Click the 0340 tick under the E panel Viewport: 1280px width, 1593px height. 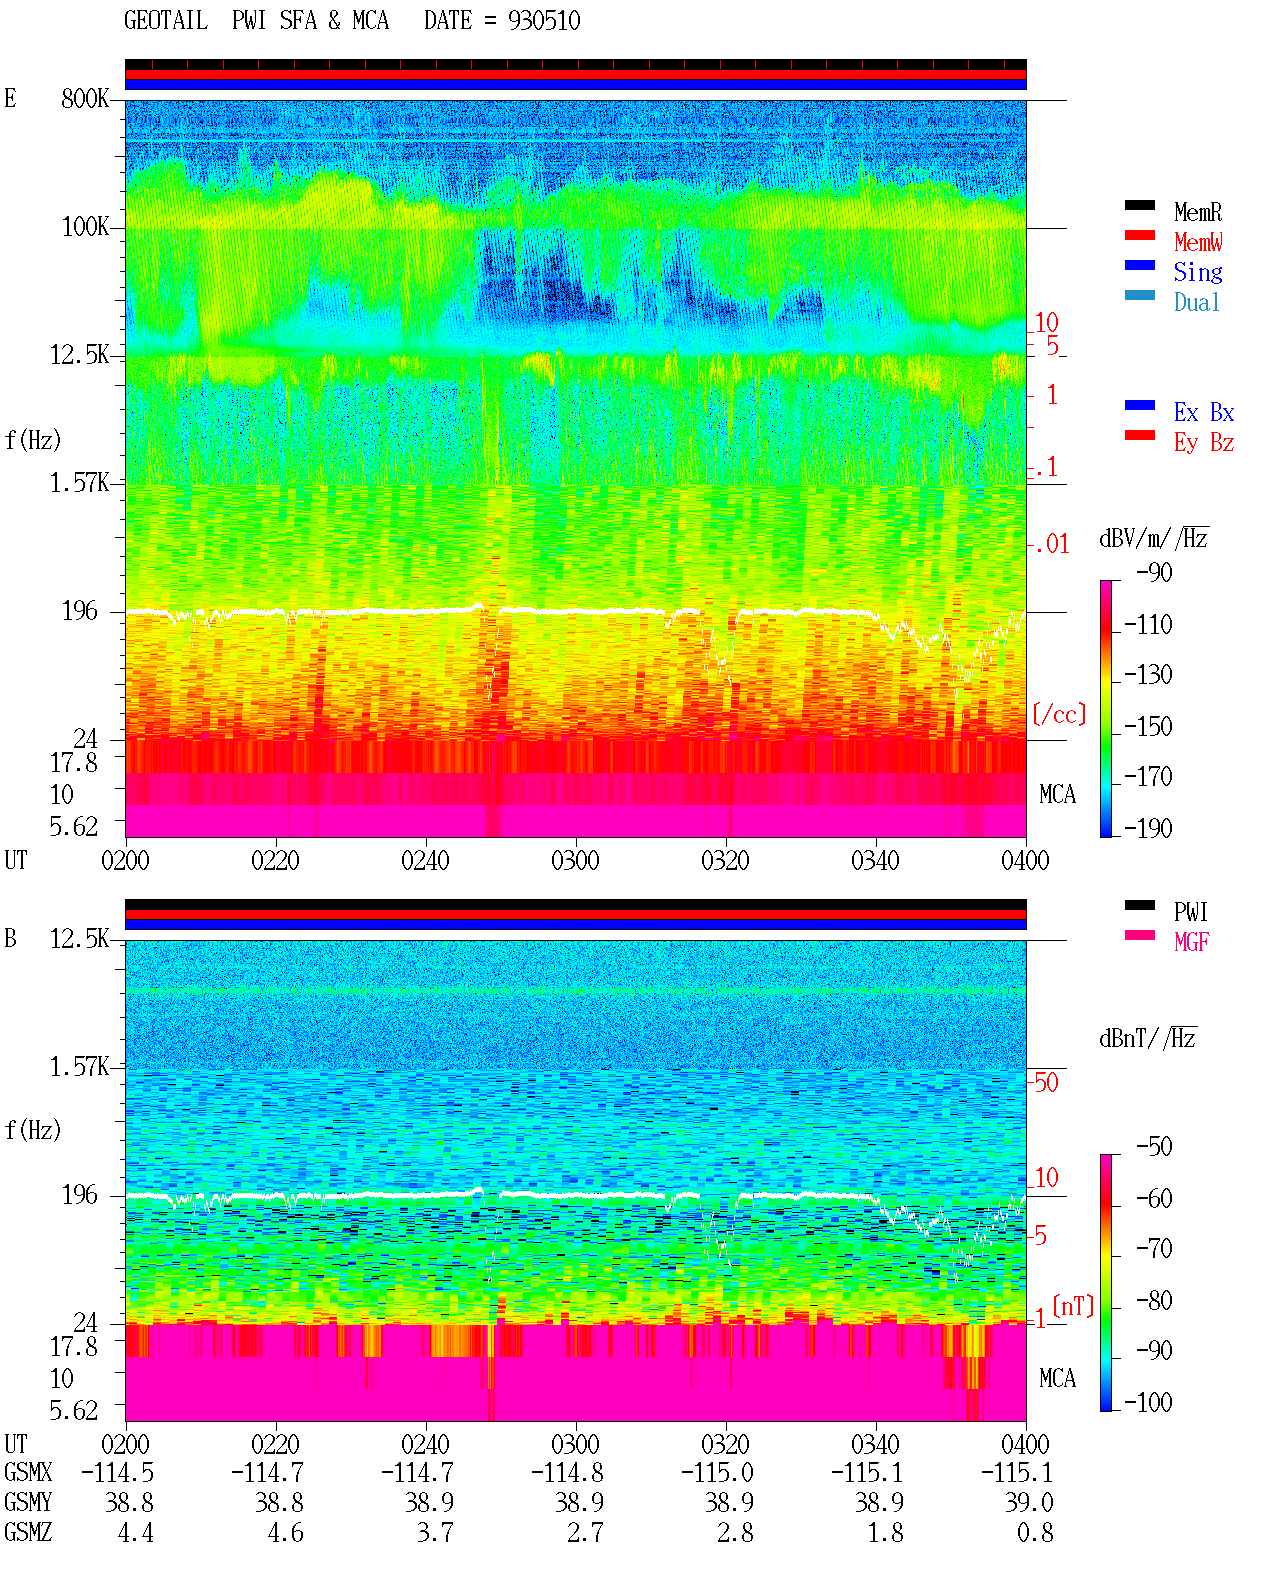click(x=875, y=860)
